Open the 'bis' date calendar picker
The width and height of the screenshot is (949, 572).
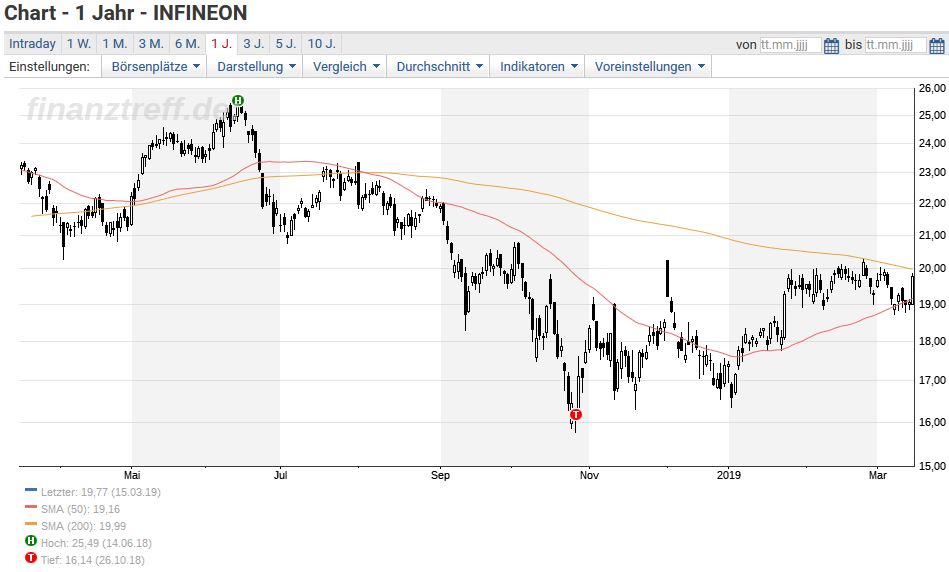click(x=936, y=45)
